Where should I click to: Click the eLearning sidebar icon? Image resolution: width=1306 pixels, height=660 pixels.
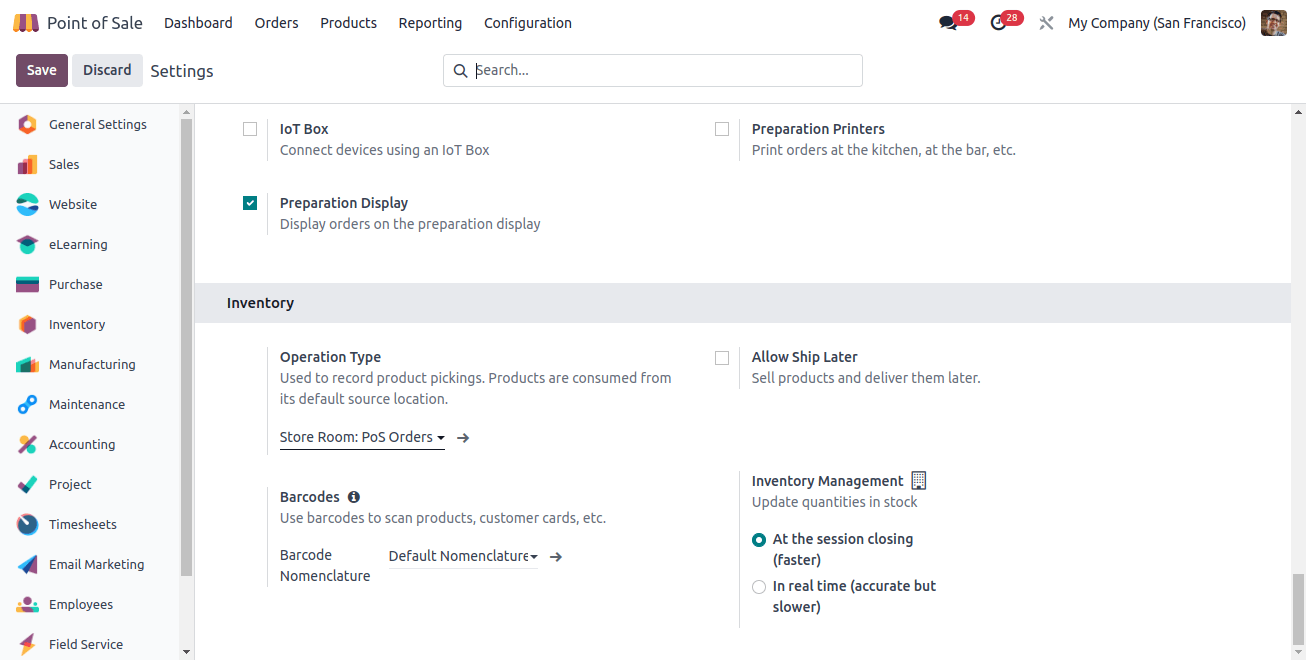tap(28, 245)
